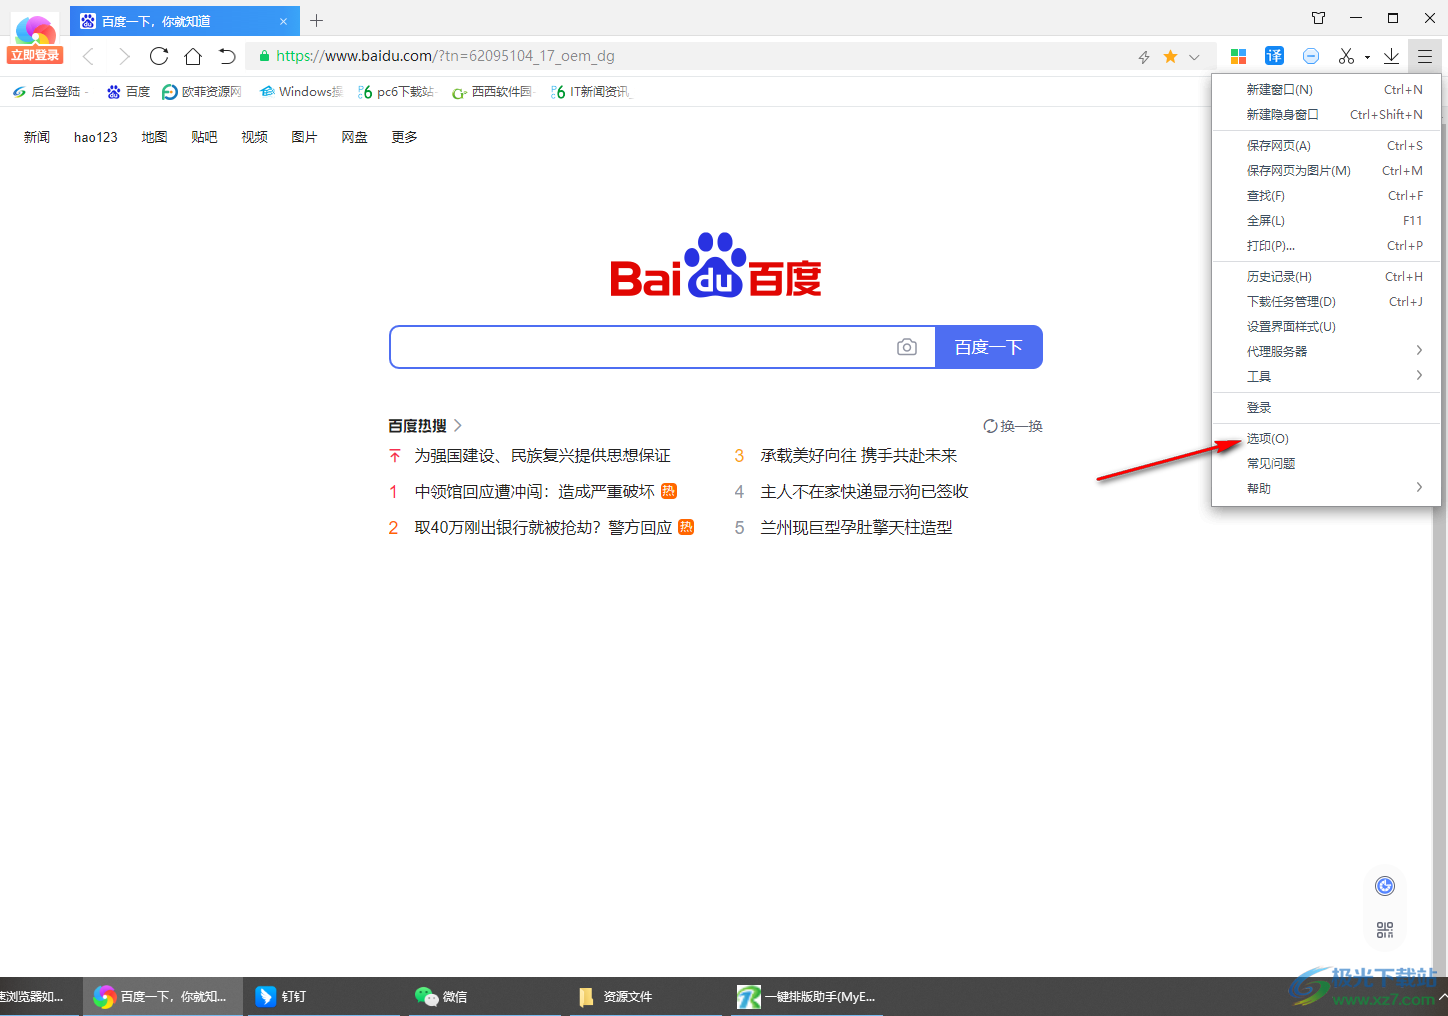Screen dimensions: 1448x1016
Task: Click the QR code icon at bottom right
Action: point(1384,929)
